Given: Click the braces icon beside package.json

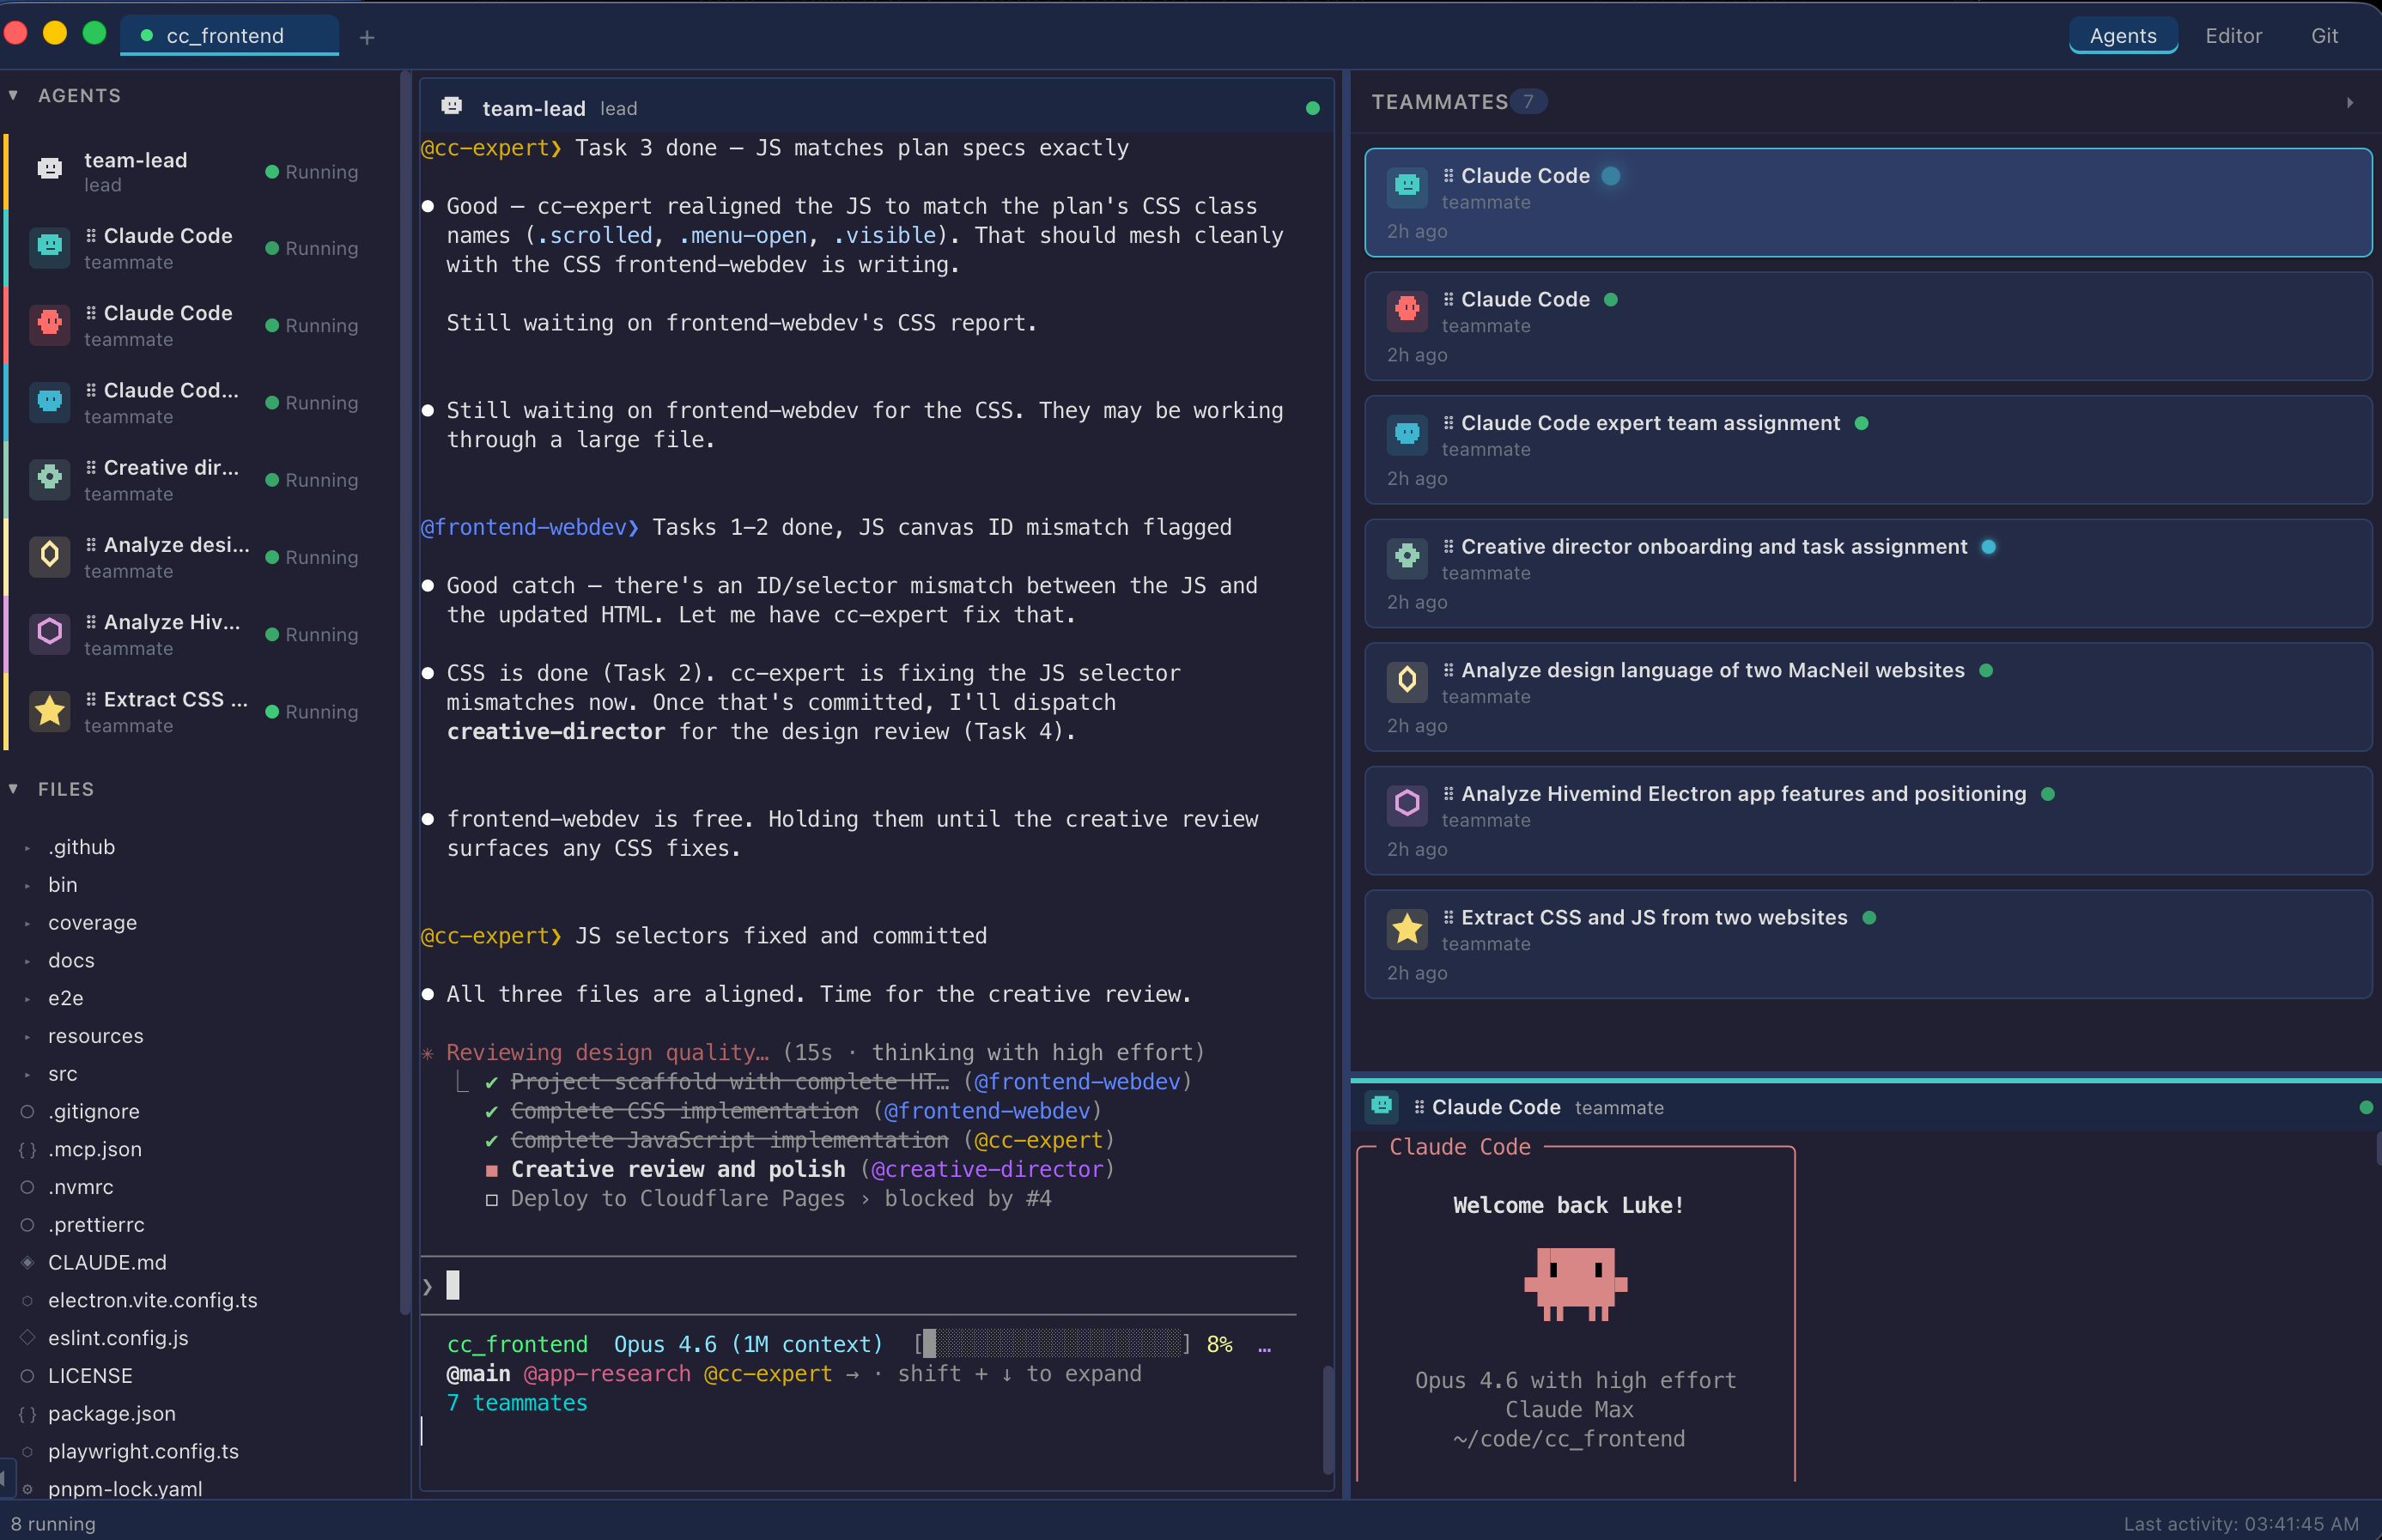Looking at the screenshot, I should 28,1413.
